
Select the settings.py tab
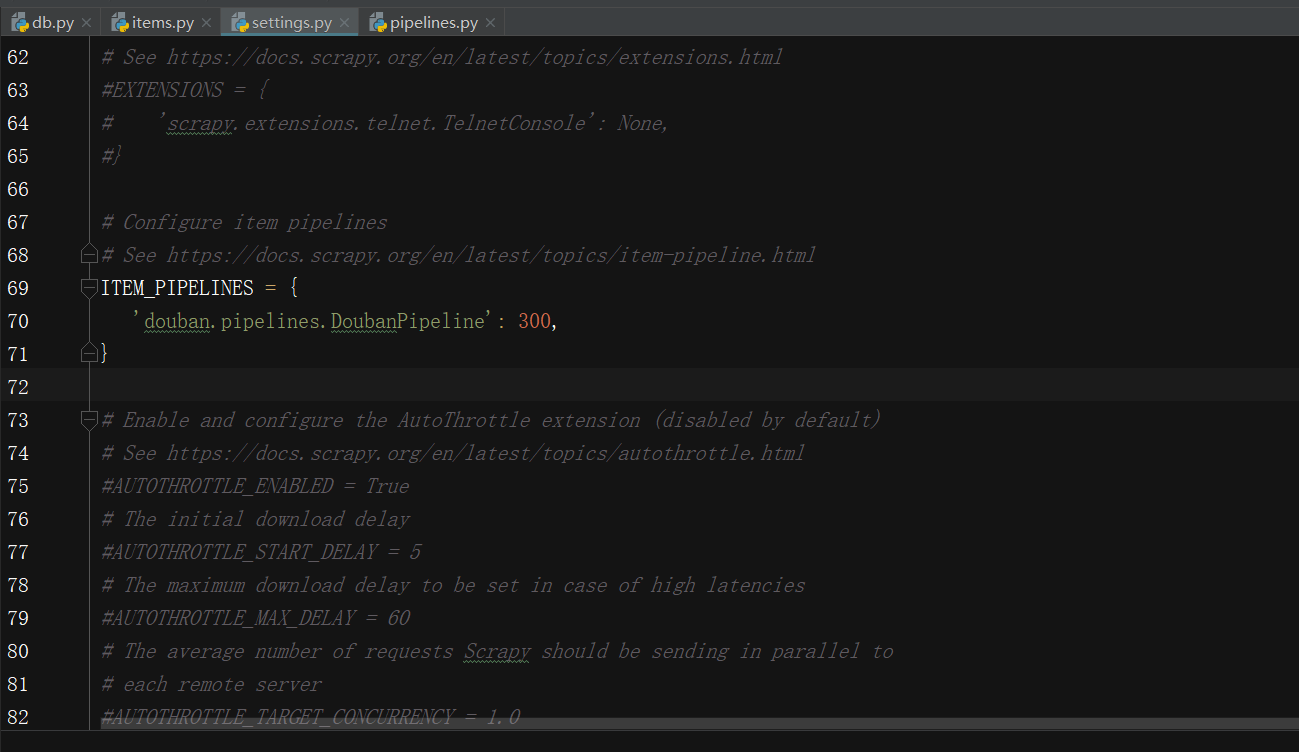coord(292,22)
